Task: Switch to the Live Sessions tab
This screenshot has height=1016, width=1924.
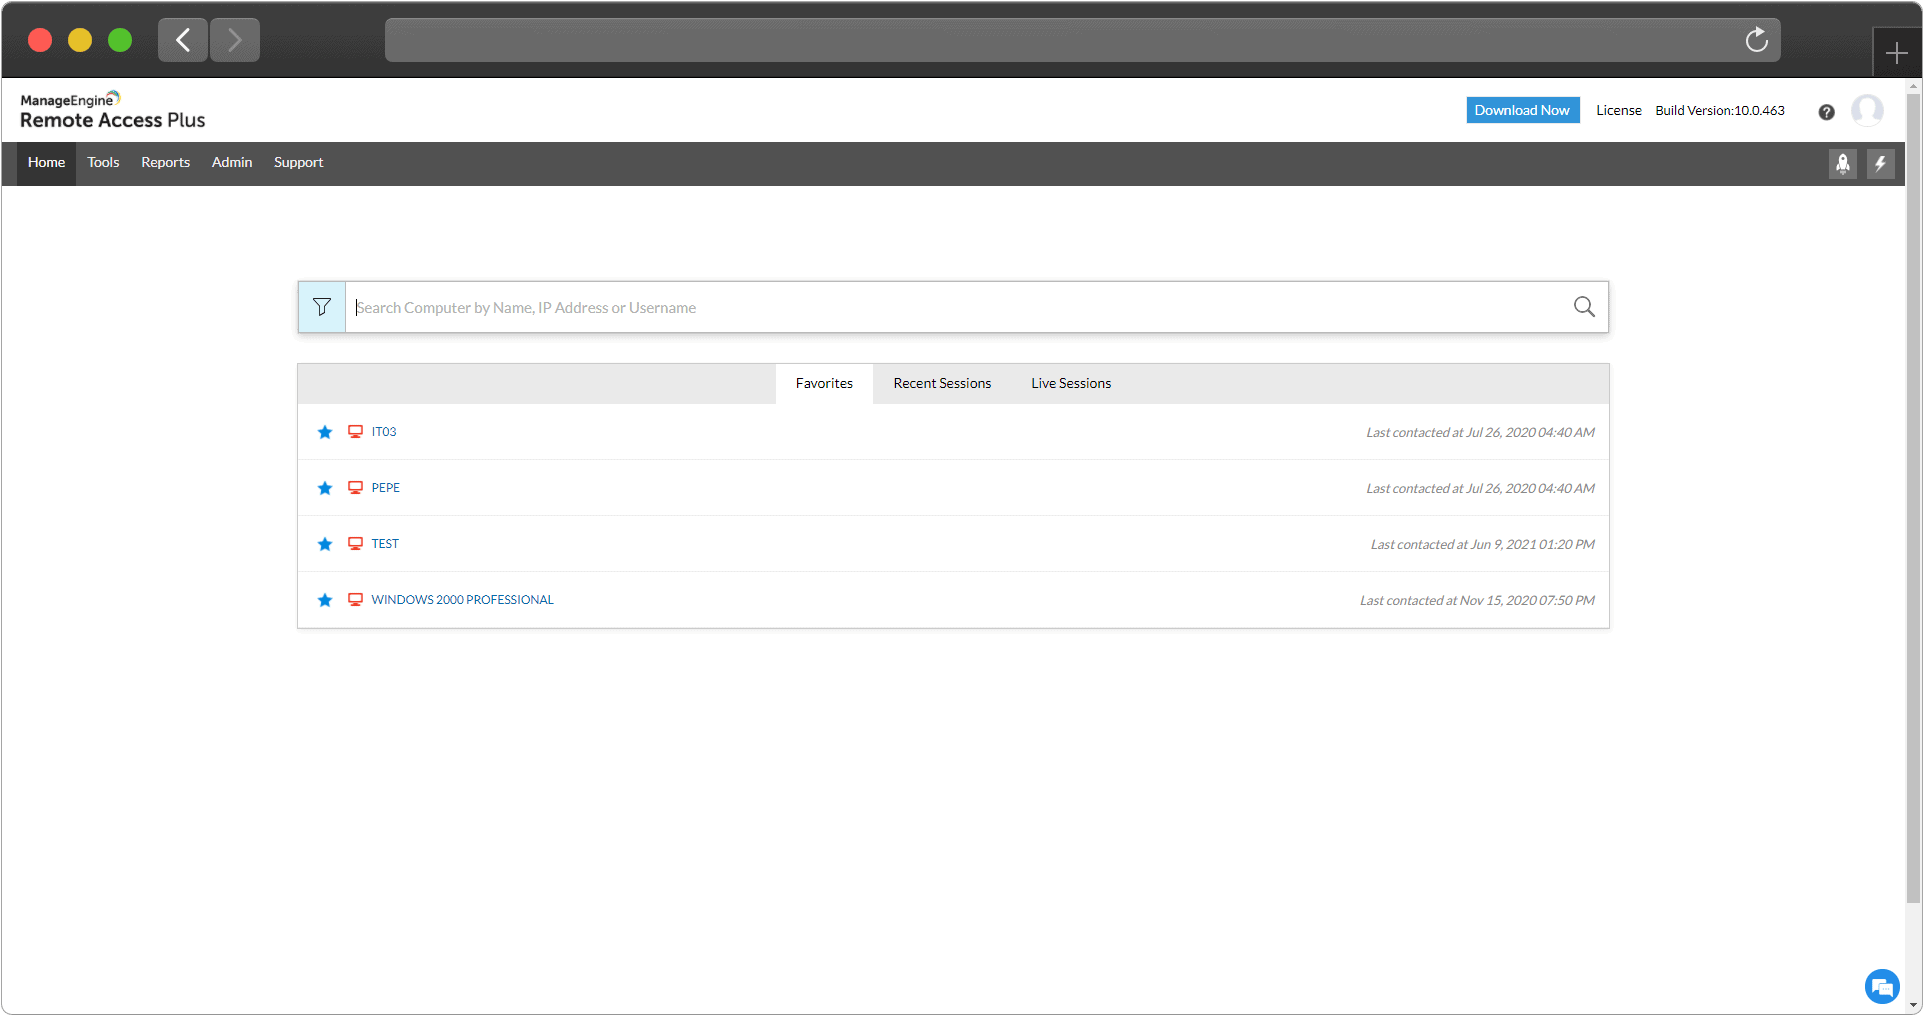Action: click(1071, 384)
